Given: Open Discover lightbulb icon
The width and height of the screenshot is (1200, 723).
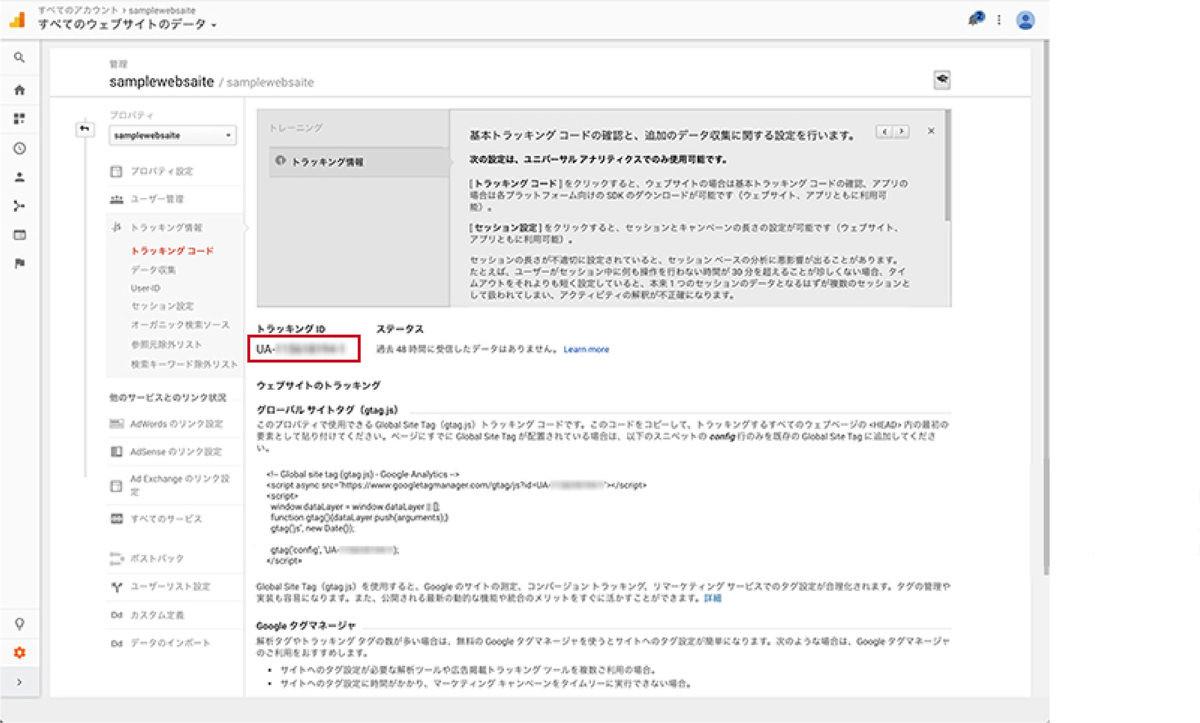Looking at the screenshot, I should pos(19,622).
